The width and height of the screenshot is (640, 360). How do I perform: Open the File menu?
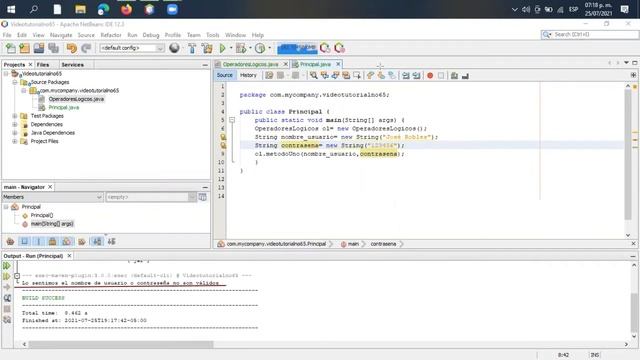(x=7, y=35)
